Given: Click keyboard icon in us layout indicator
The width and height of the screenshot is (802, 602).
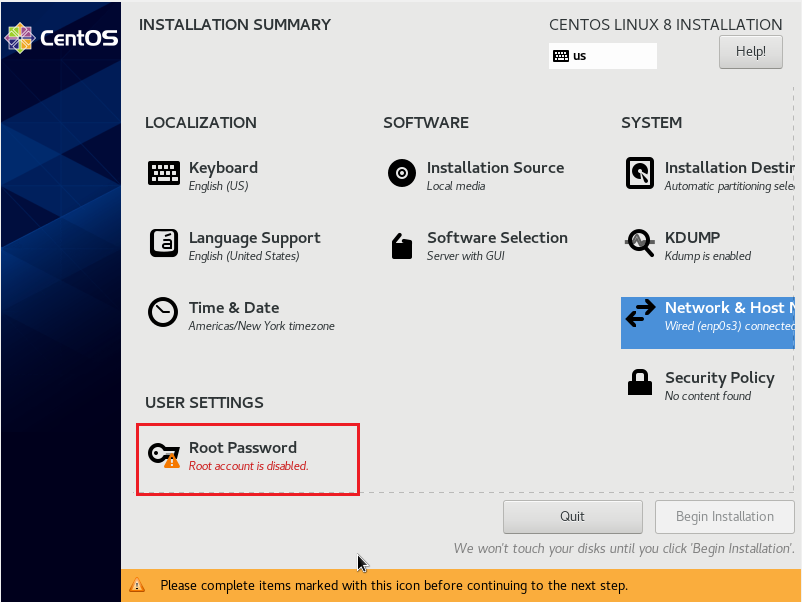Looking at the screenshot, I should point(561,56).
